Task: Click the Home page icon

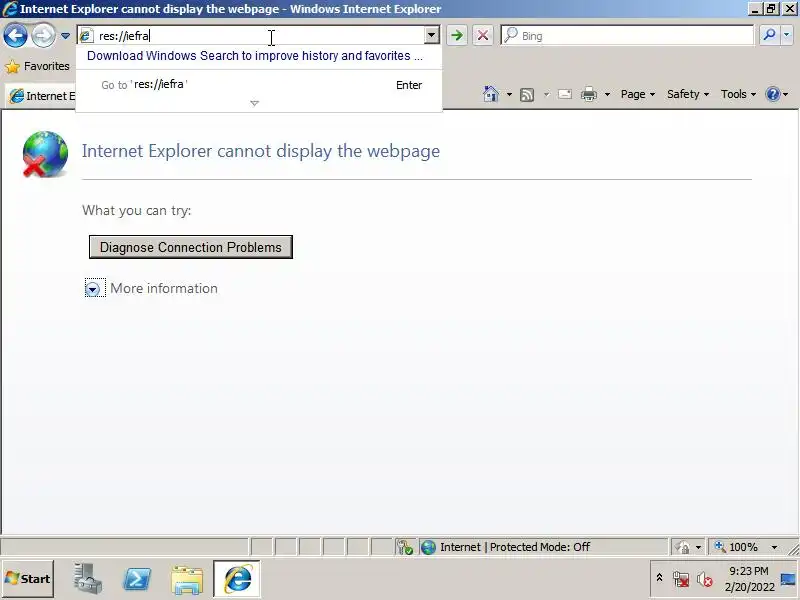Action: [x=491, y=94]
